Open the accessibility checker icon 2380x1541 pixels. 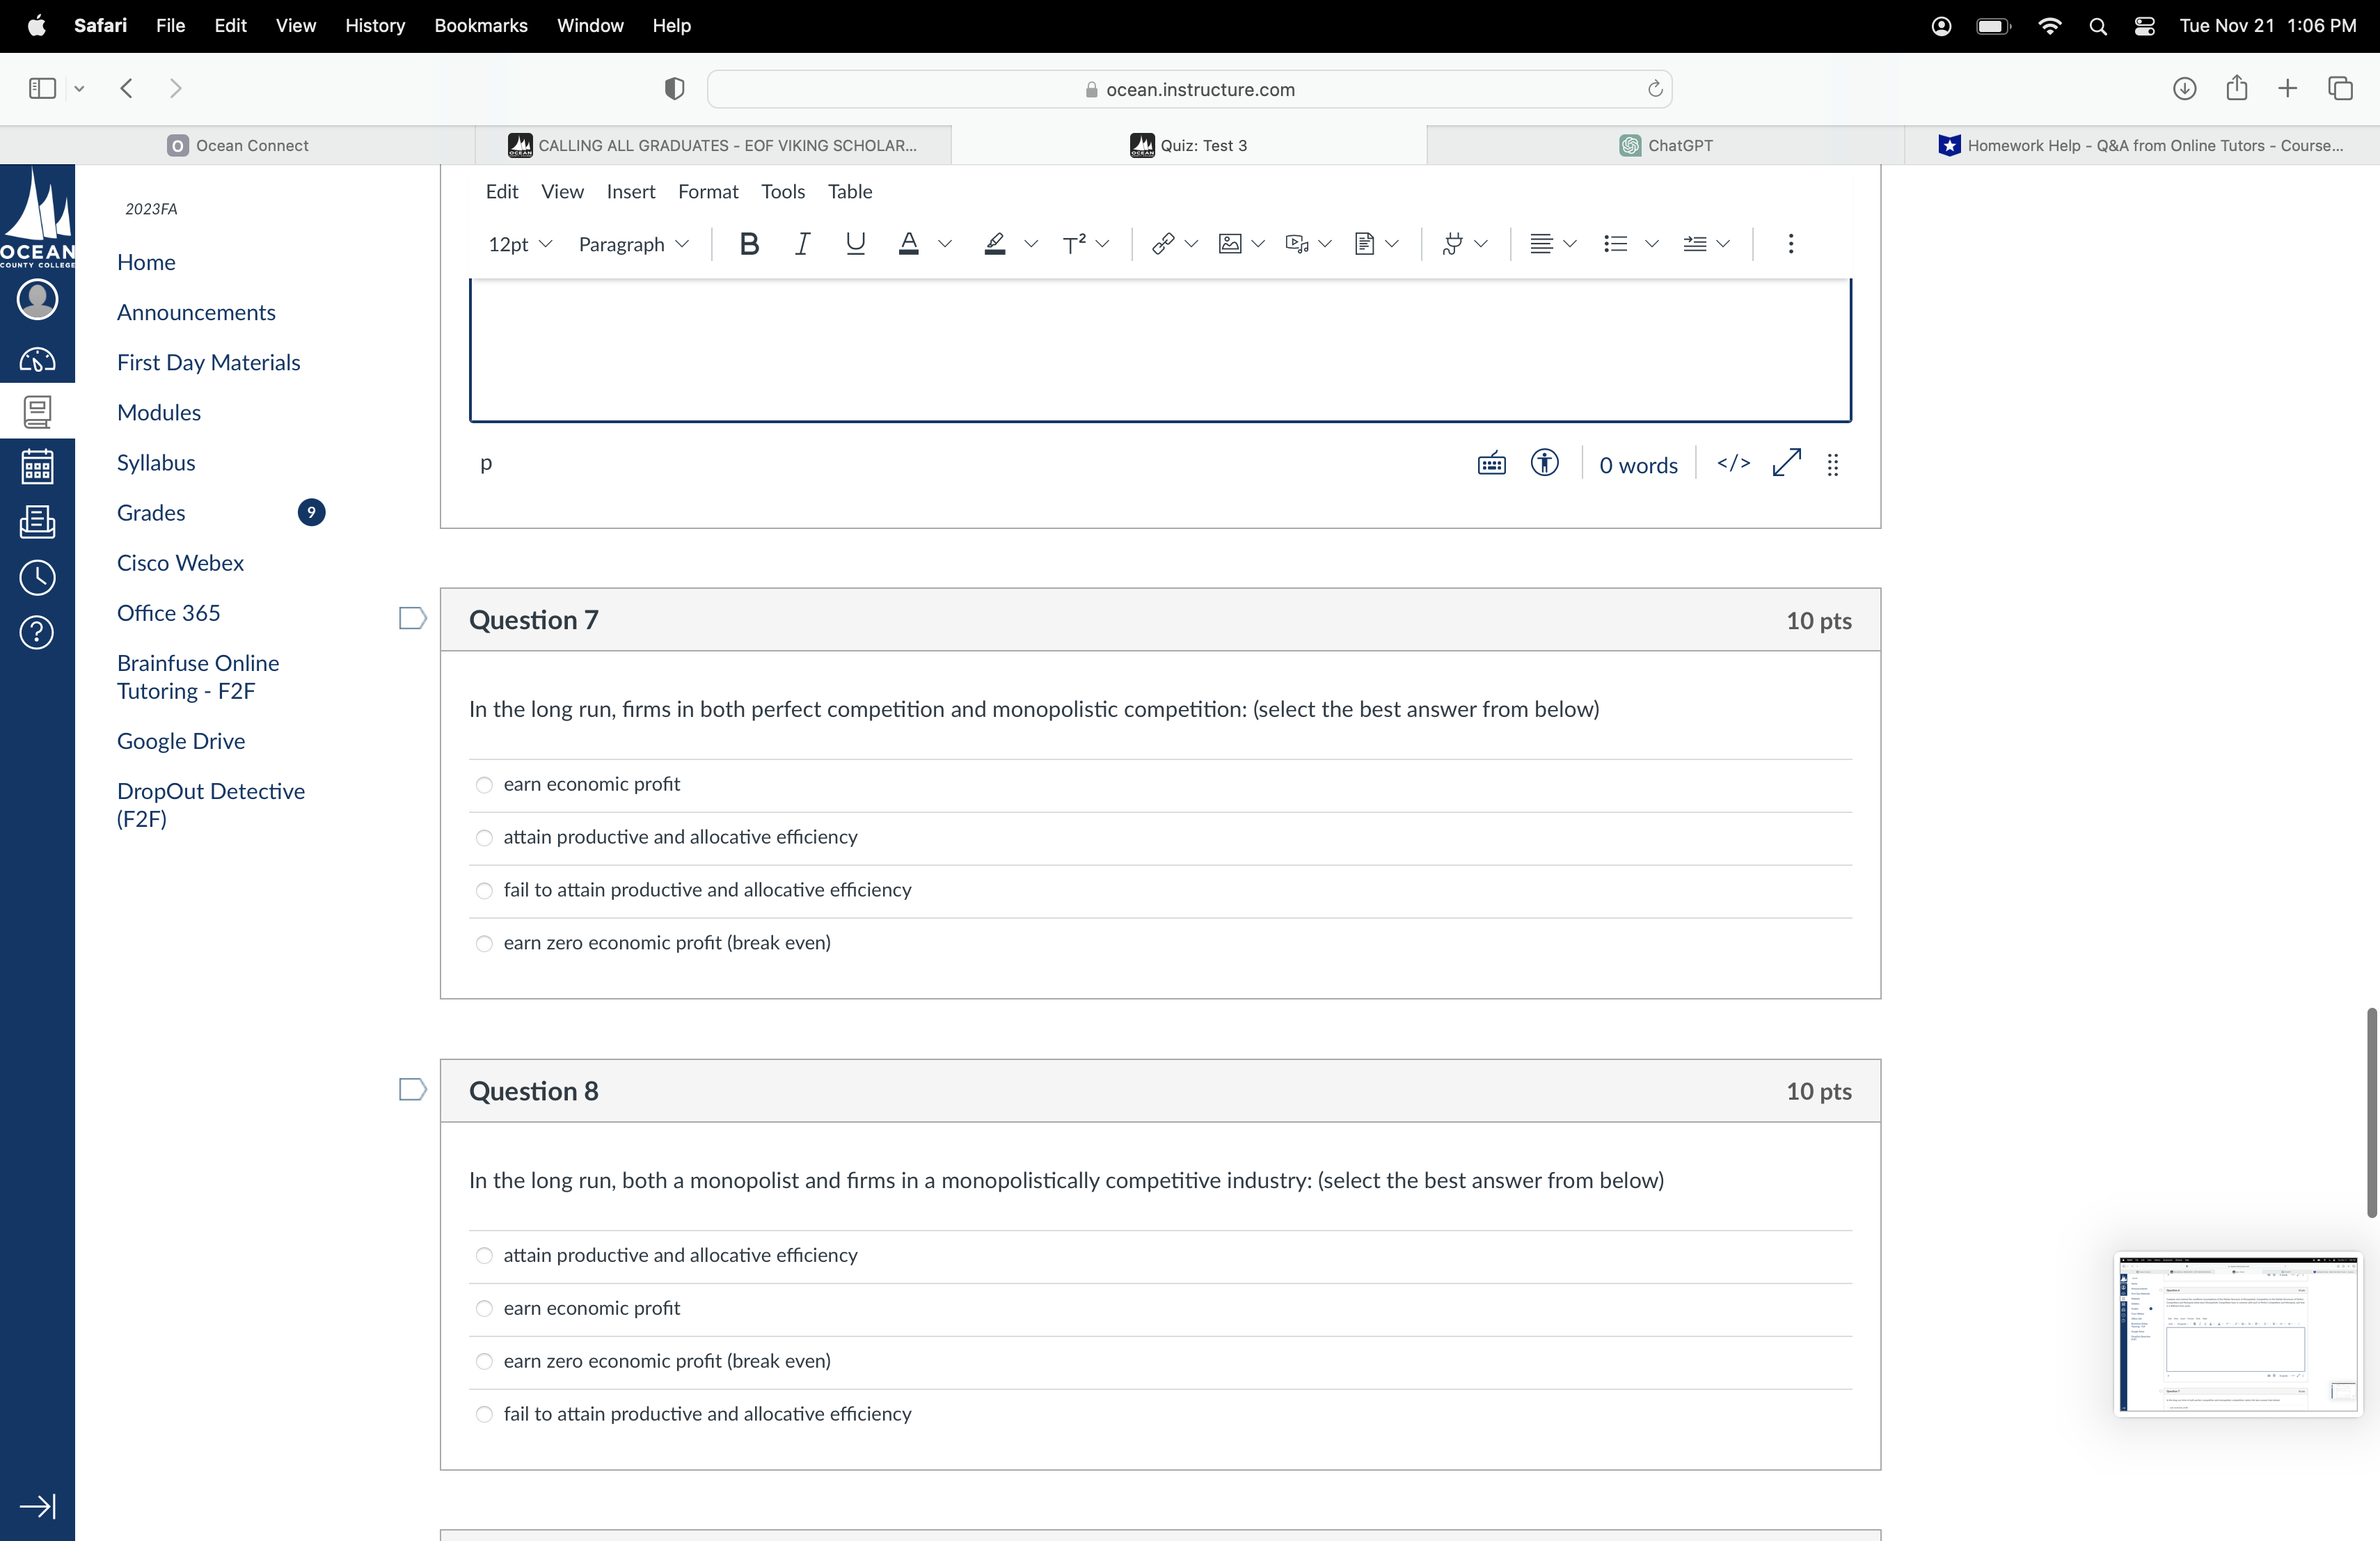[x=1544, y=464]
